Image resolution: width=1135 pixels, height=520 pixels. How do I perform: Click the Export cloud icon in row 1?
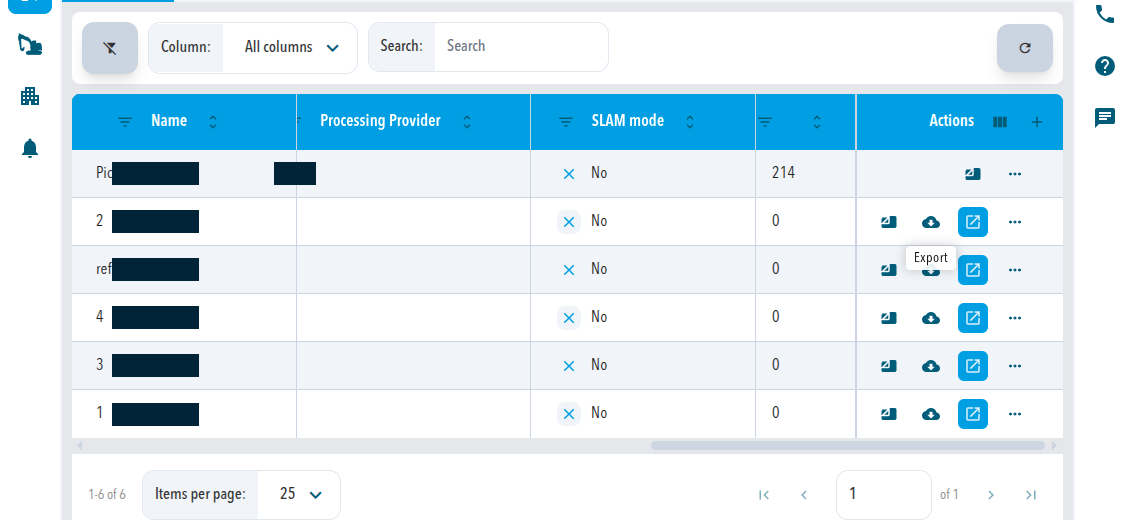click(x=931, y=414)
